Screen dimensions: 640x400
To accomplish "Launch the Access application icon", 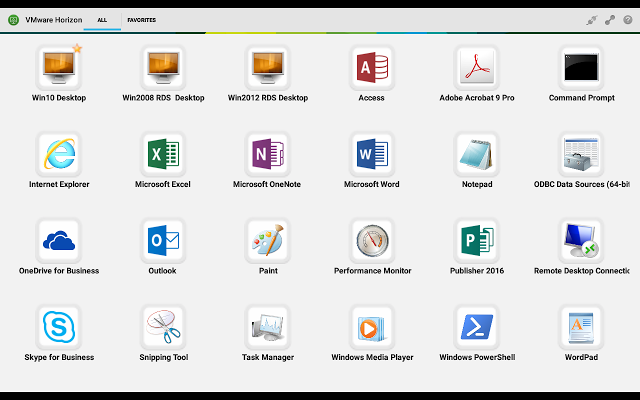I will point(372,67).
